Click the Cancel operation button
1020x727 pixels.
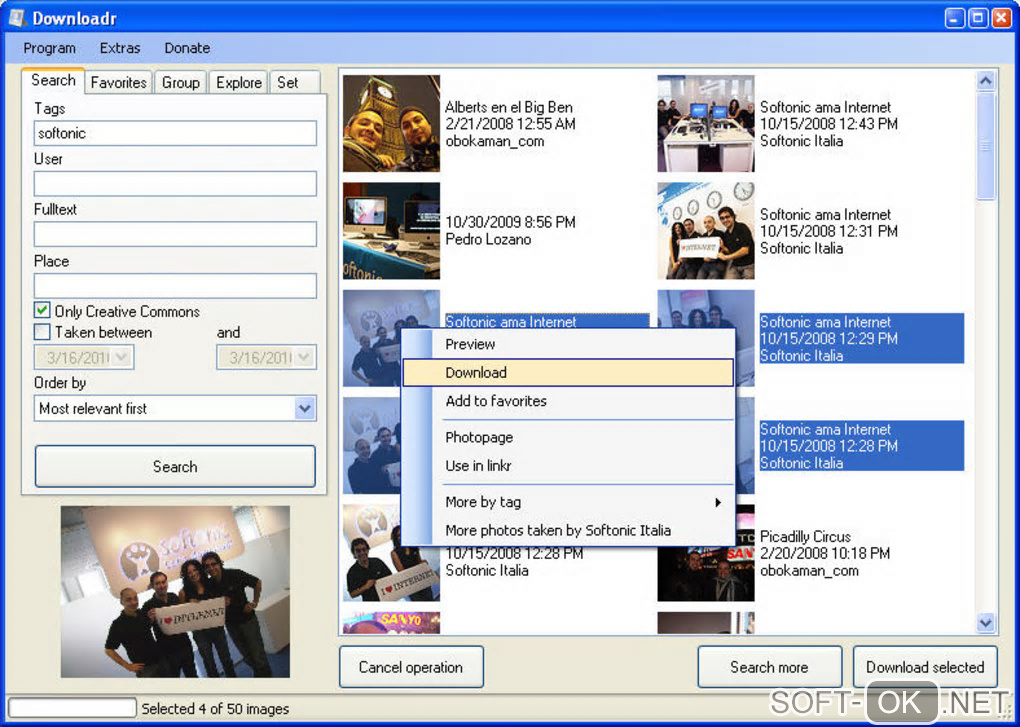(x=411, y=667)
